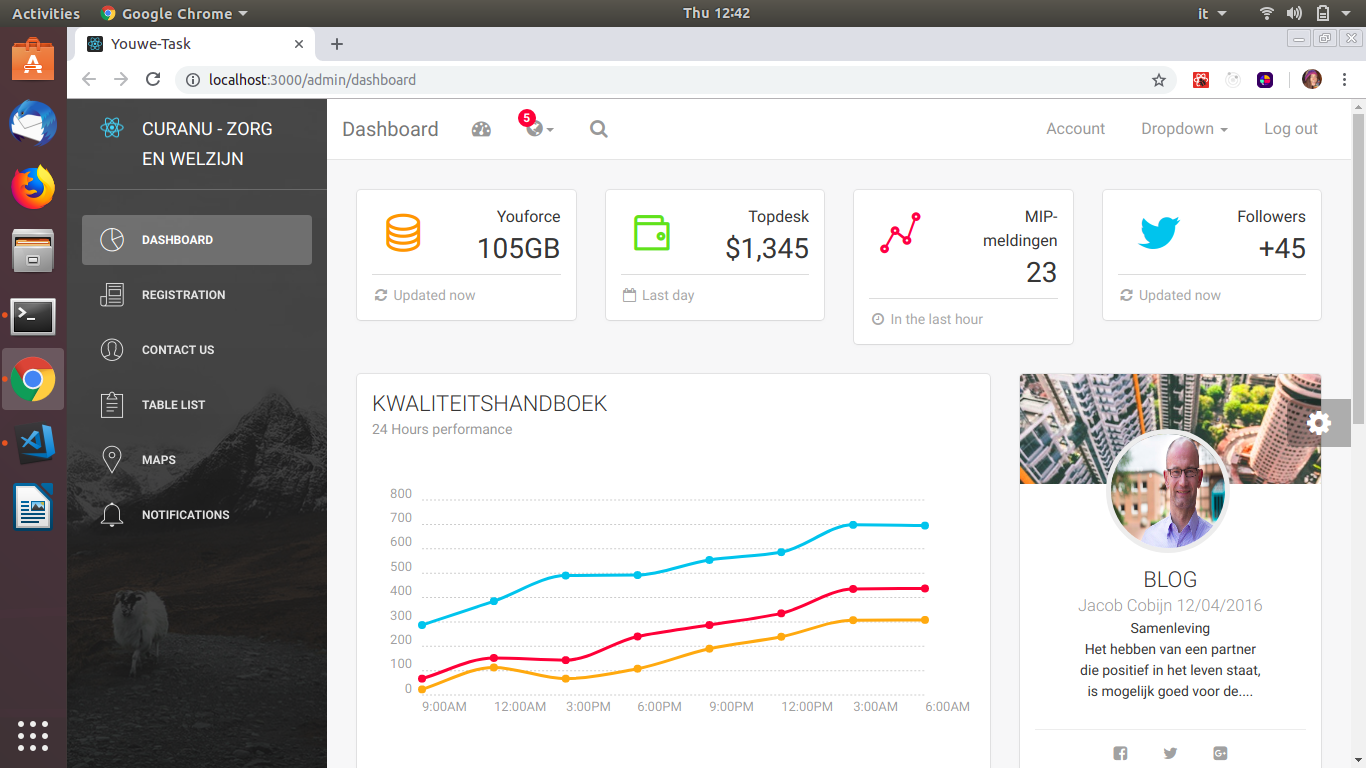1366x768 pixels.
Task: Open the system keyboard language 'it' menu
Action: click(1211, 13)
